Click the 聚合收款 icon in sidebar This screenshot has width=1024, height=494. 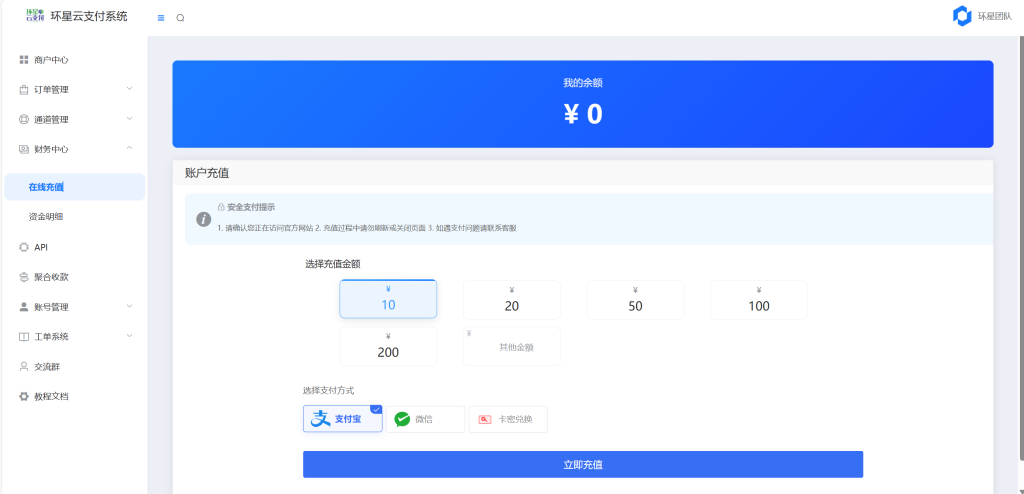pos(24,277)
